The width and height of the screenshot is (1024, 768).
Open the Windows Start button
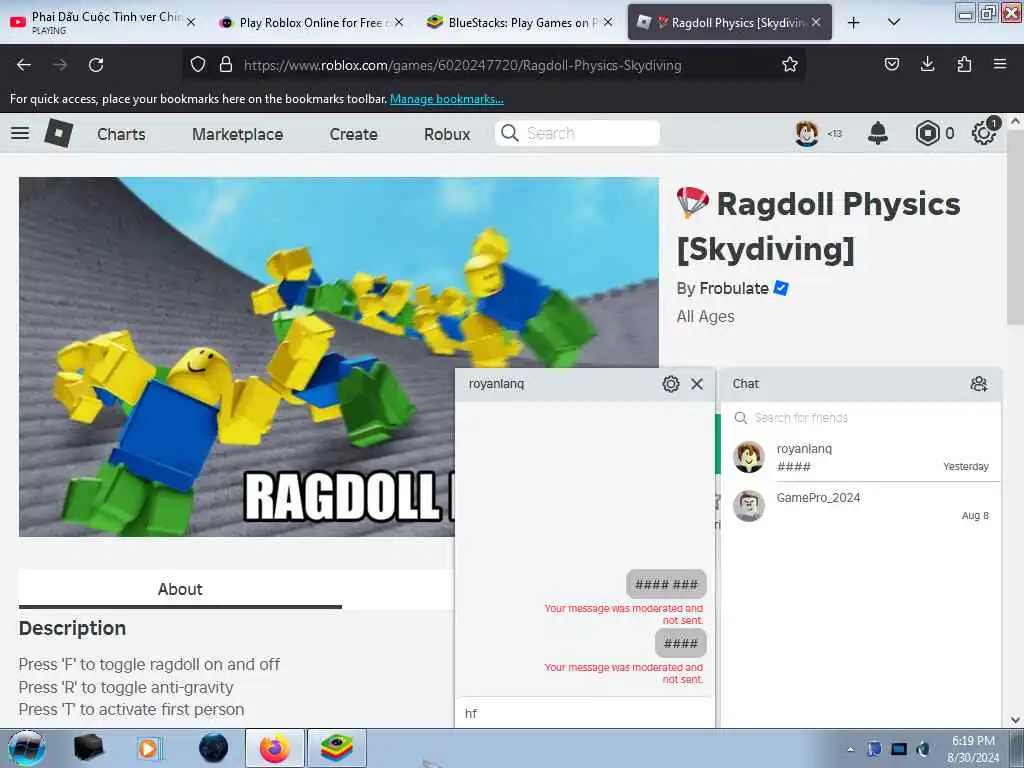pos(26,748)
